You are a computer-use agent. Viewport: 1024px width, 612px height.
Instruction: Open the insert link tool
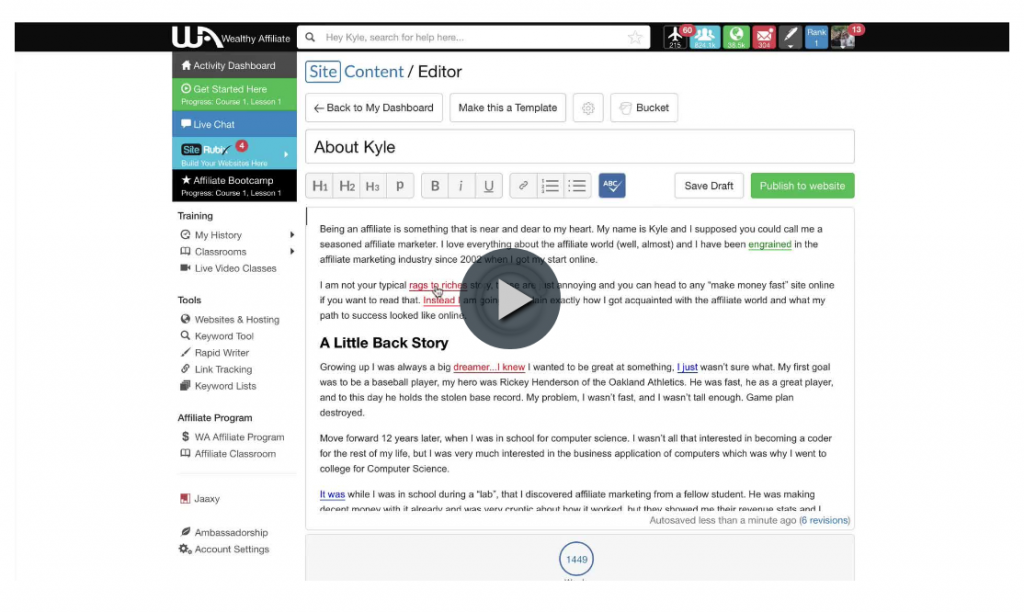tap(523, 185)
